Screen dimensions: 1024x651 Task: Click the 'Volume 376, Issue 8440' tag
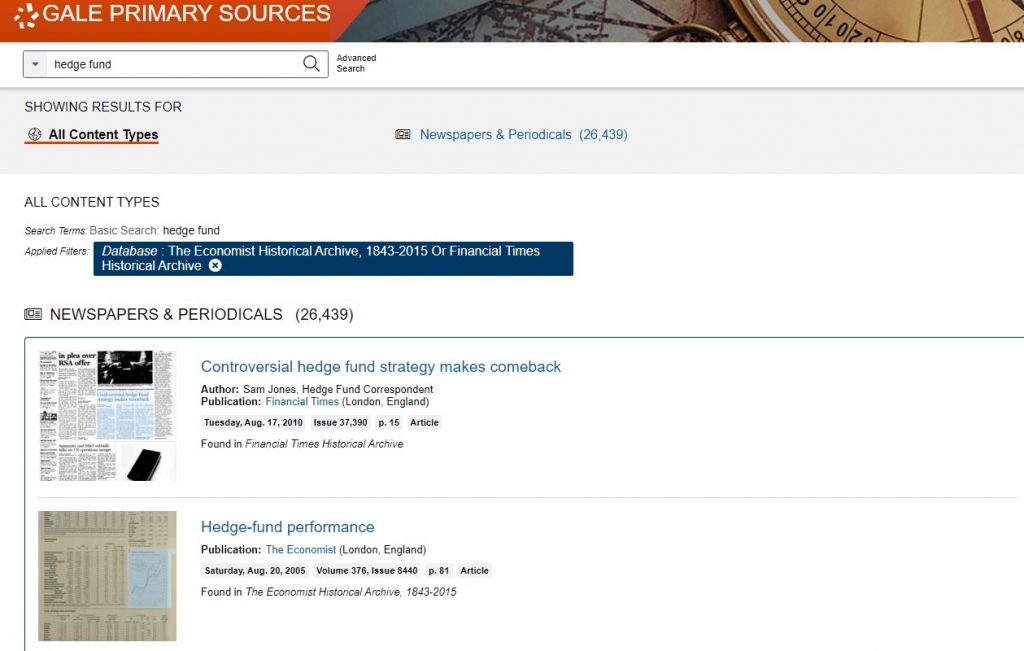pos(366,571)
